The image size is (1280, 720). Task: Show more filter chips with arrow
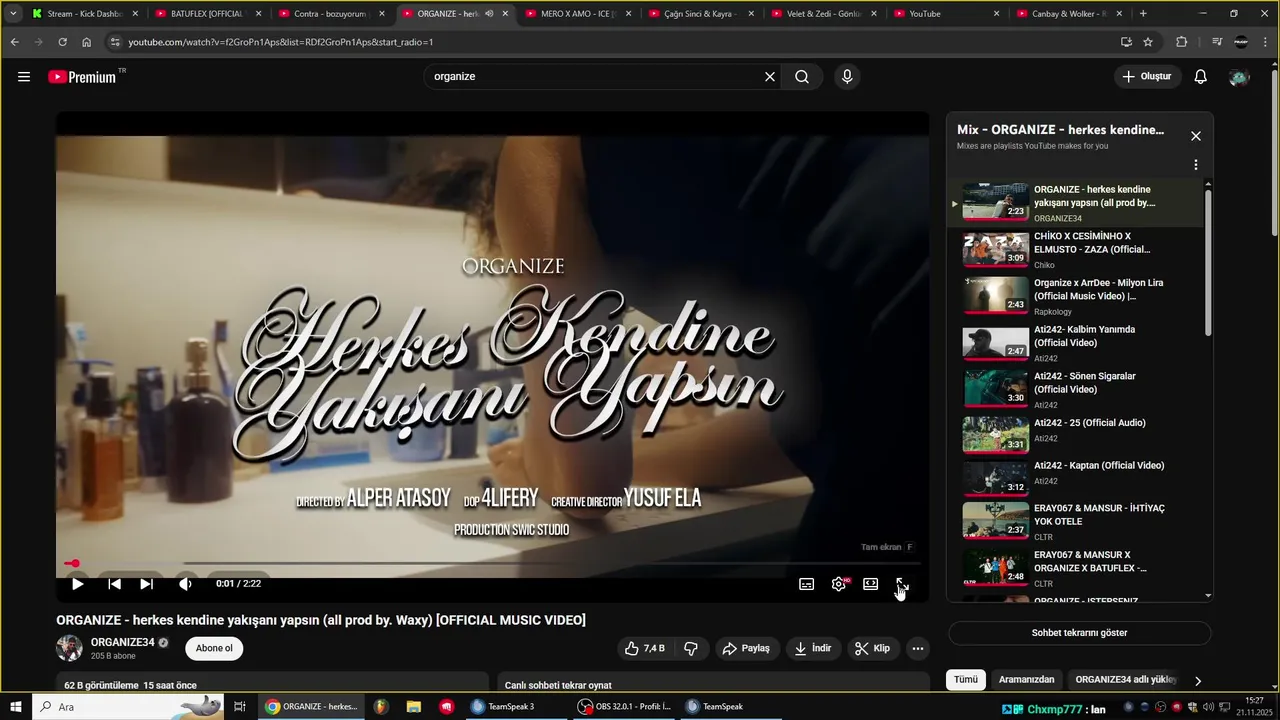click(1198, 681)
